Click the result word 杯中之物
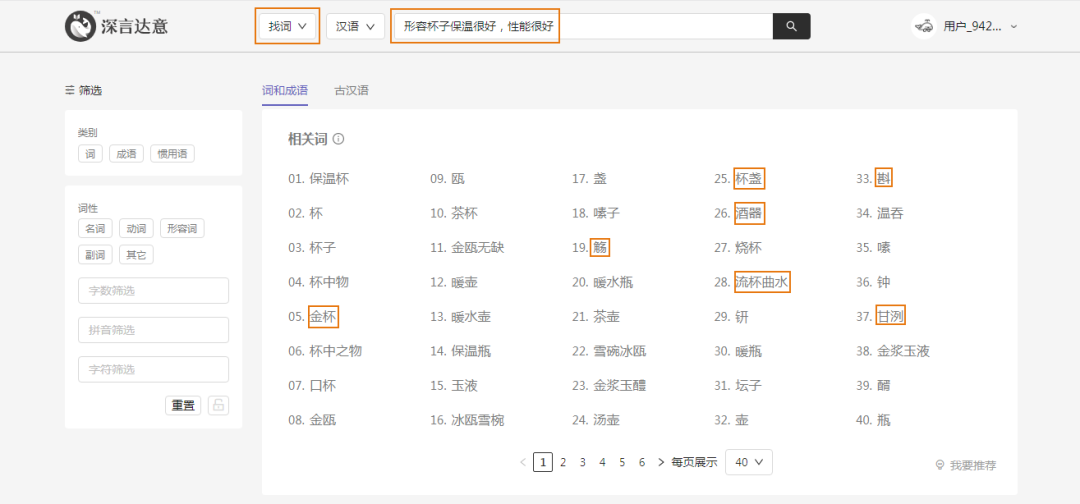 tap(335, 351)
